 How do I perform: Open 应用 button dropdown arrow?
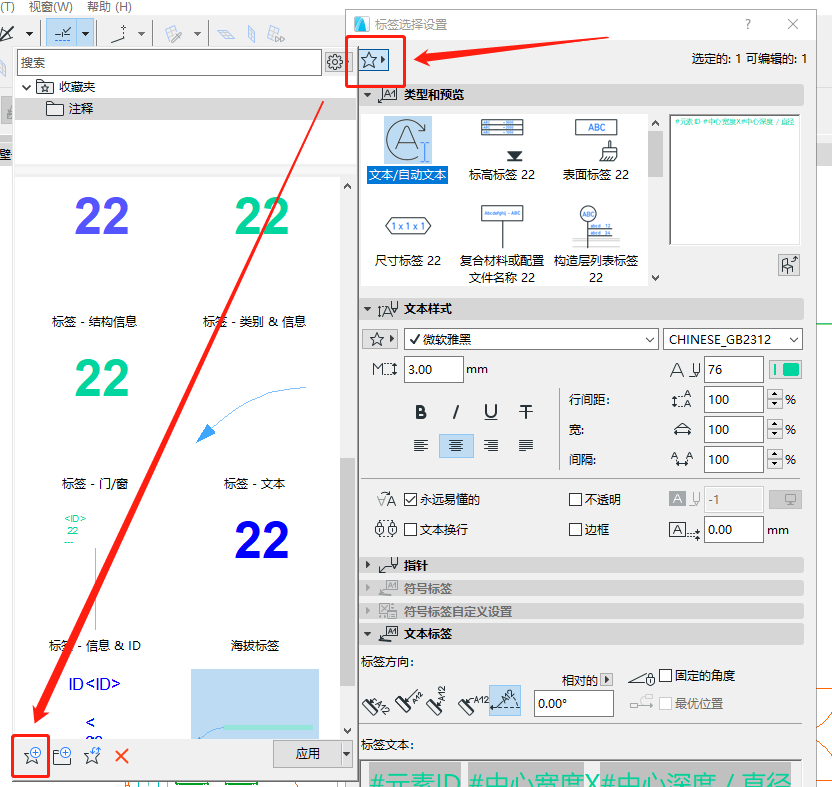347,754
